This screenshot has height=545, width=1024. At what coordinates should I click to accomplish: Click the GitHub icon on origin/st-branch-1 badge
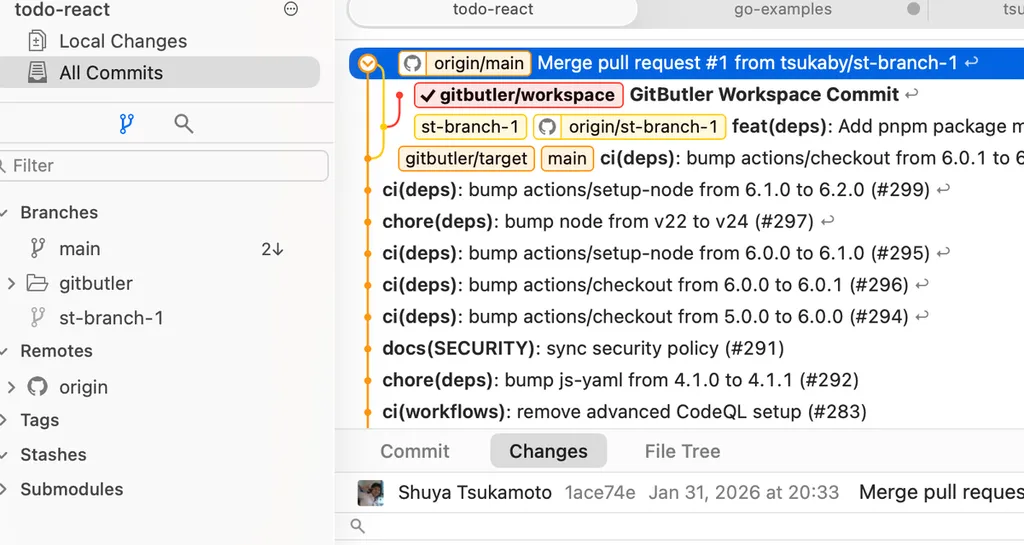click(x=546, y=127)
